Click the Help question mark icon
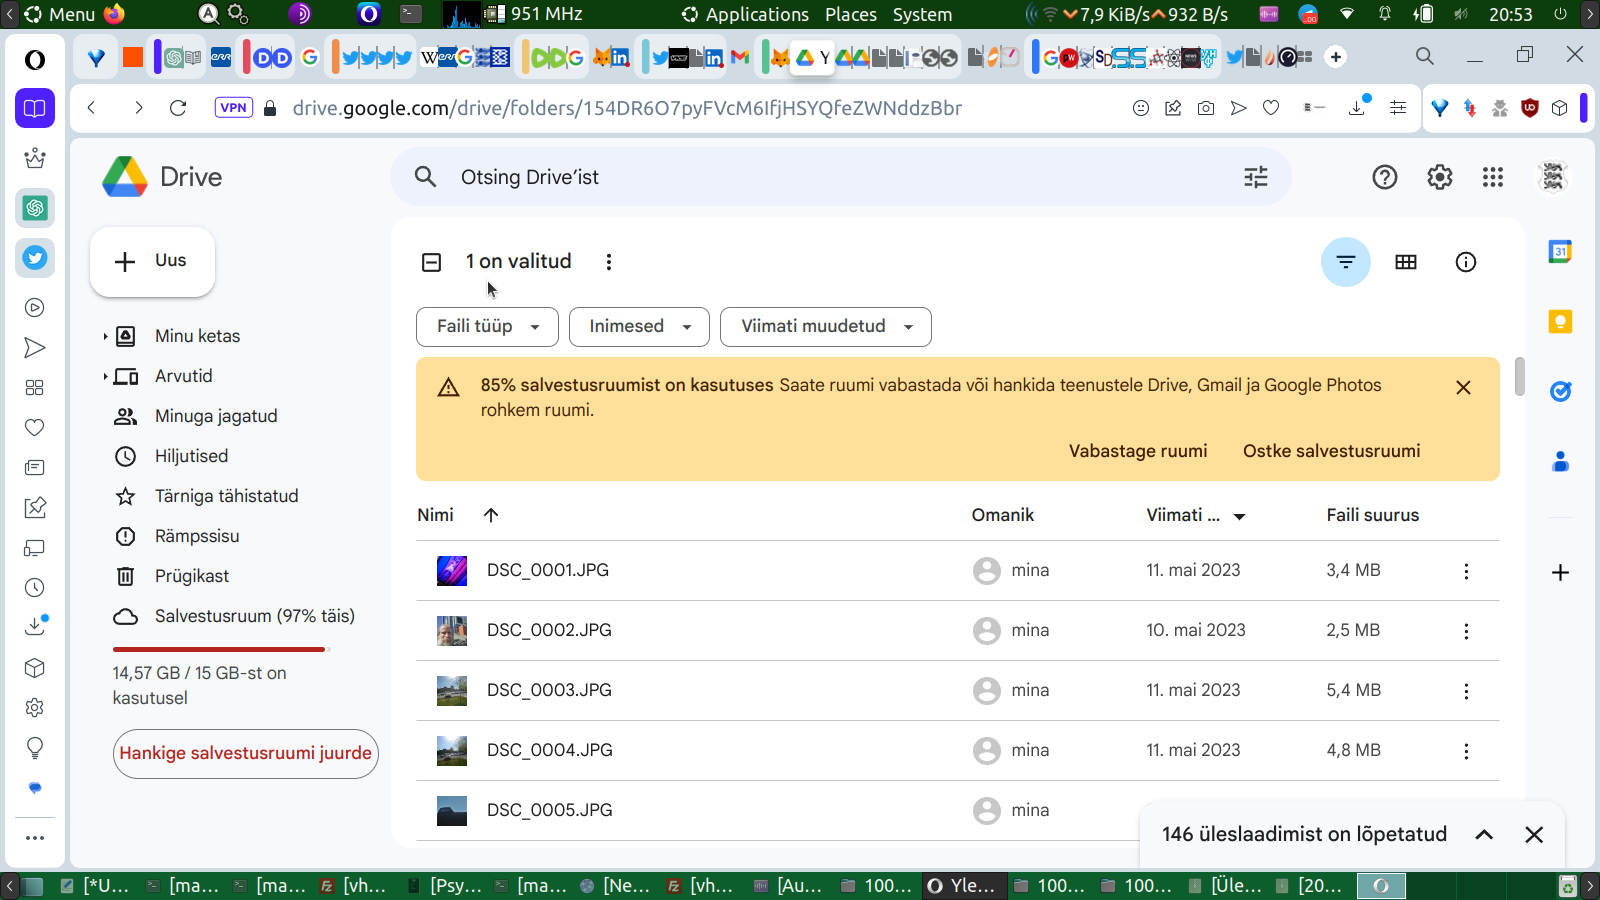Screen dimensions: 1600x900 pyautogui.click(x=1384, y=177)
